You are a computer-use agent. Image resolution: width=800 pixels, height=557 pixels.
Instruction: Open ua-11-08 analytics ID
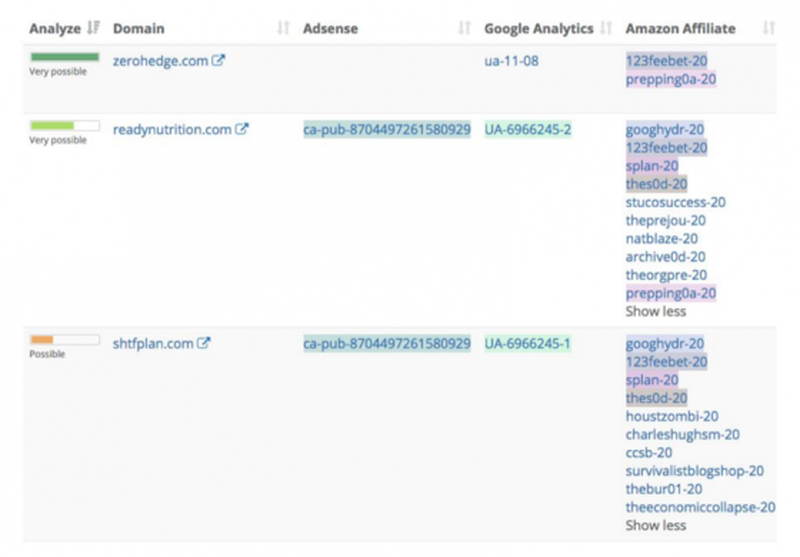click(511, 61)
